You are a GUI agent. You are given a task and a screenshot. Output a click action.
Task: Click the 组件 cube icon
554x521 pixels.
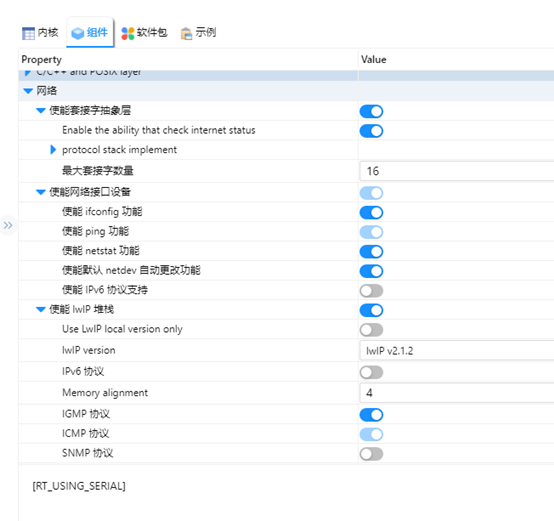coord(77,34)
